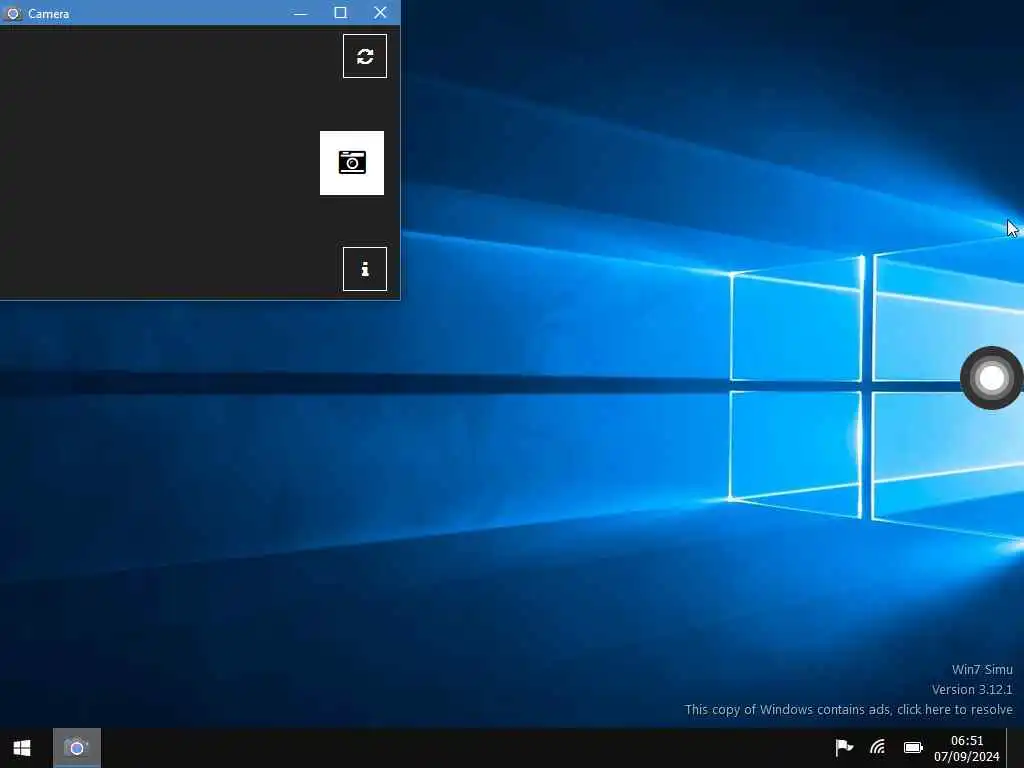1024x768 pixels.
Task: Check the battery status tray icon
Action: (913, 747)
